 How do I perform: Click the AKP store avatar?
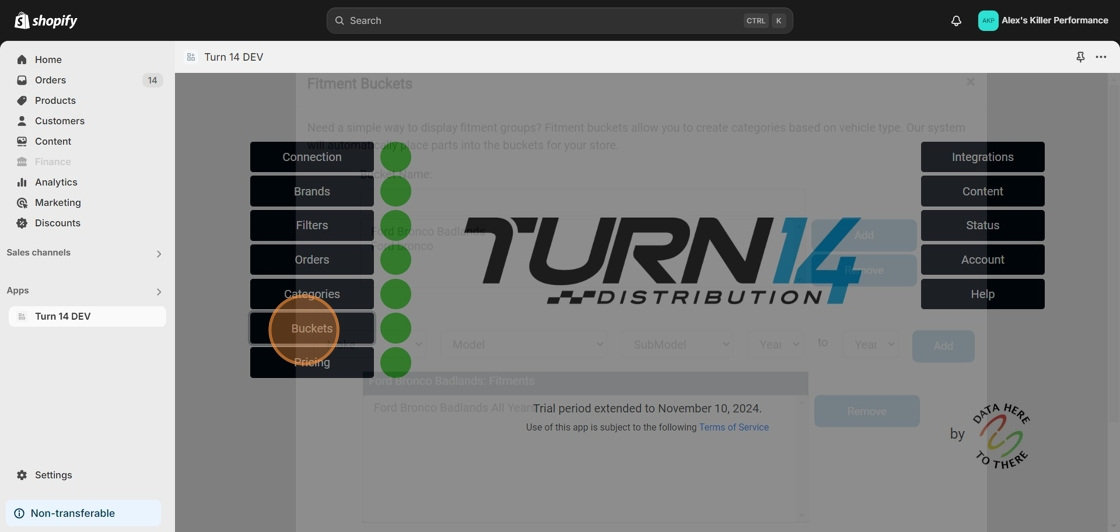988,21
